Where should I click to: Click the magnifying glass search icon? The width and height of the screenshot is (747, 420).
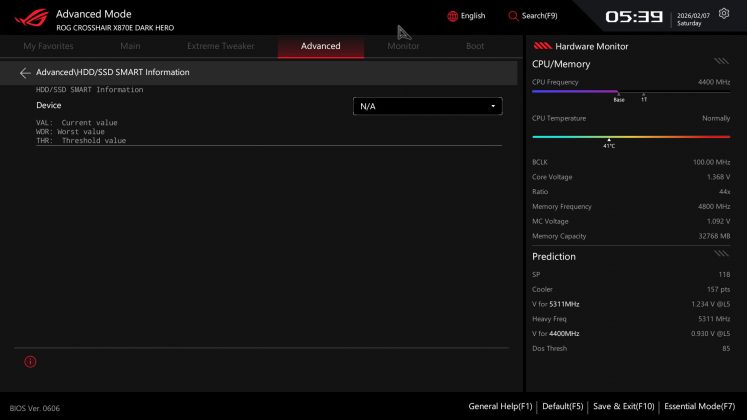pos(513,16)
